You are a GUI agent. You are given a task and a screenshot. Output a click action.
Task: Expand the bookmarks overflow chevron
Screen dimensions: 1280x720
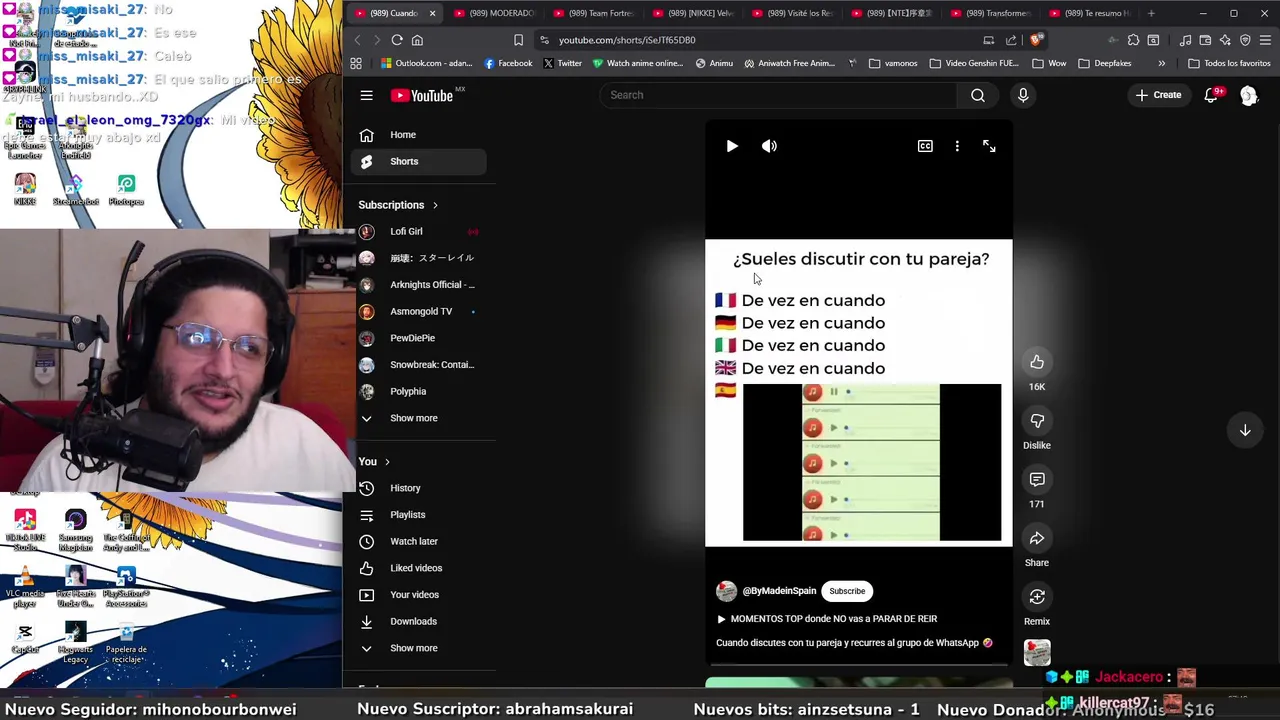[1161, 63]
